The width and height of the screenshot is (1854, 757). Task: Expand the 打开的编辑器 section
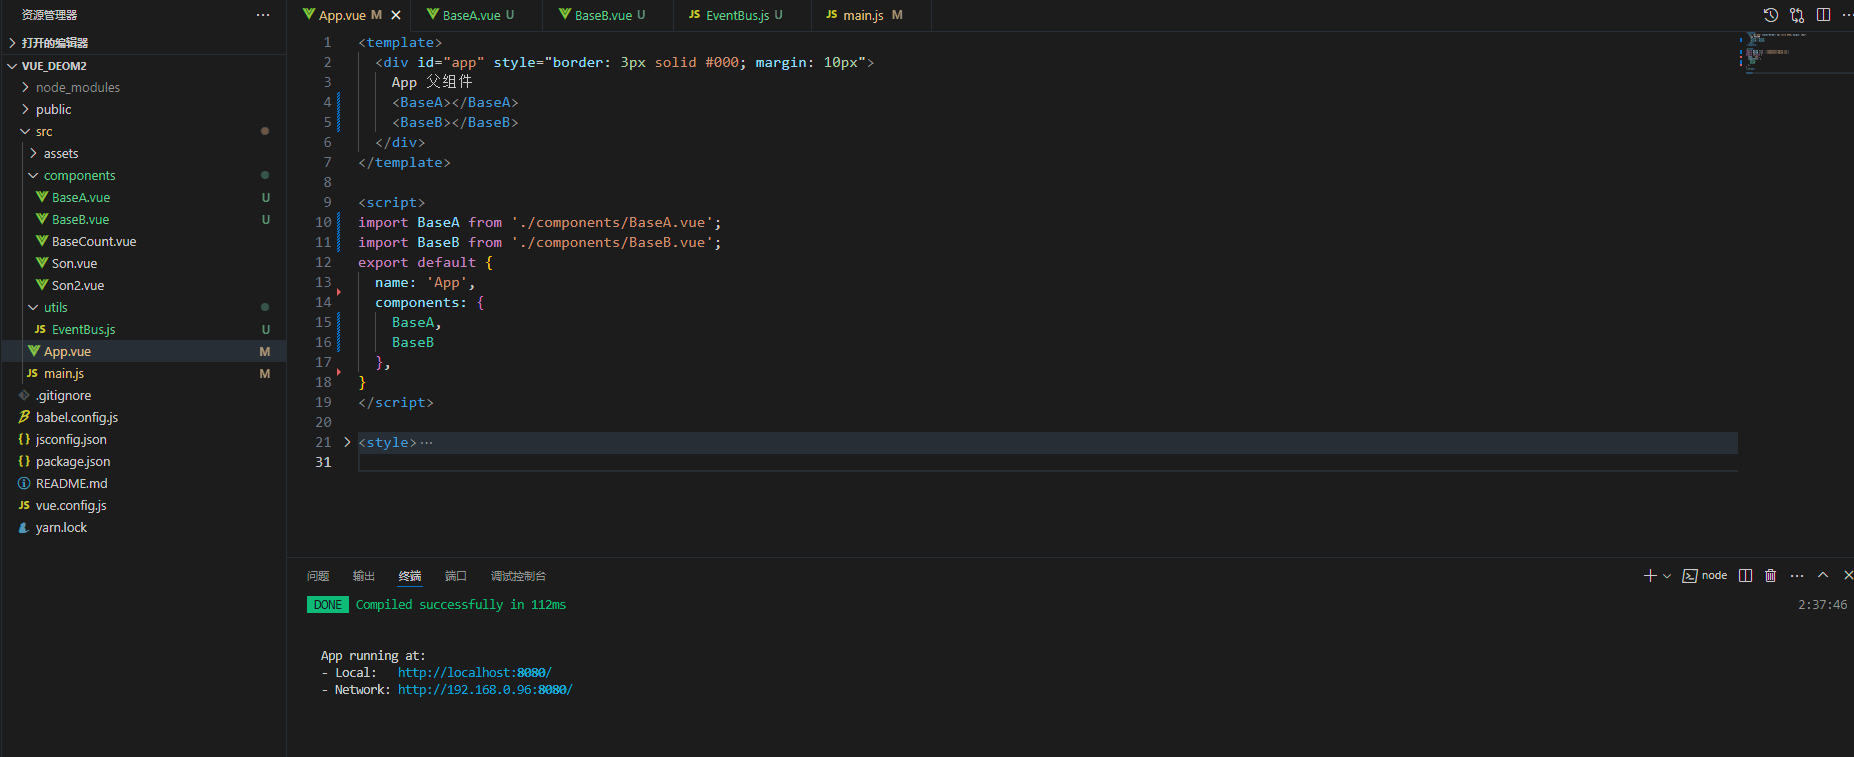144,43
